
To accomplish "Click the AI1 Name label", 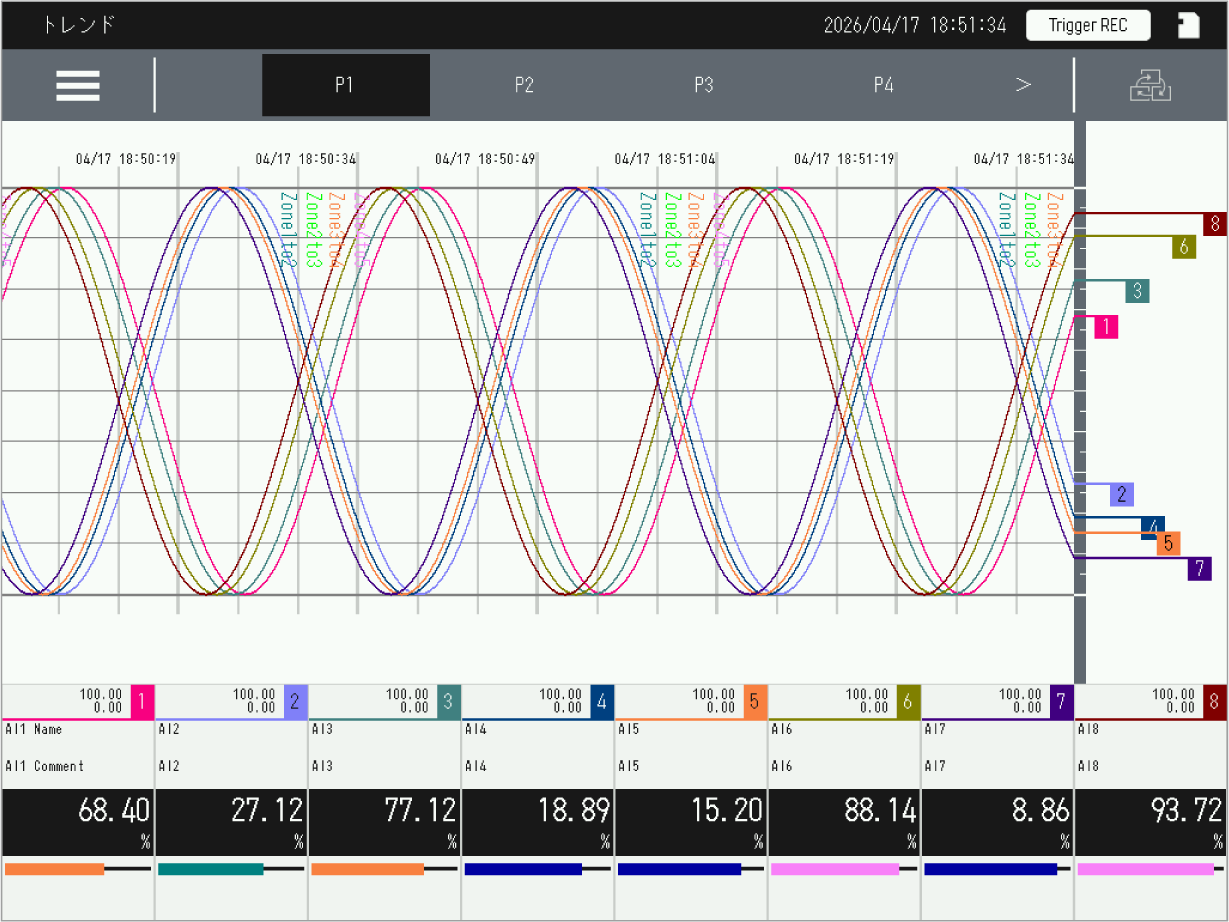I will [34, 730].
